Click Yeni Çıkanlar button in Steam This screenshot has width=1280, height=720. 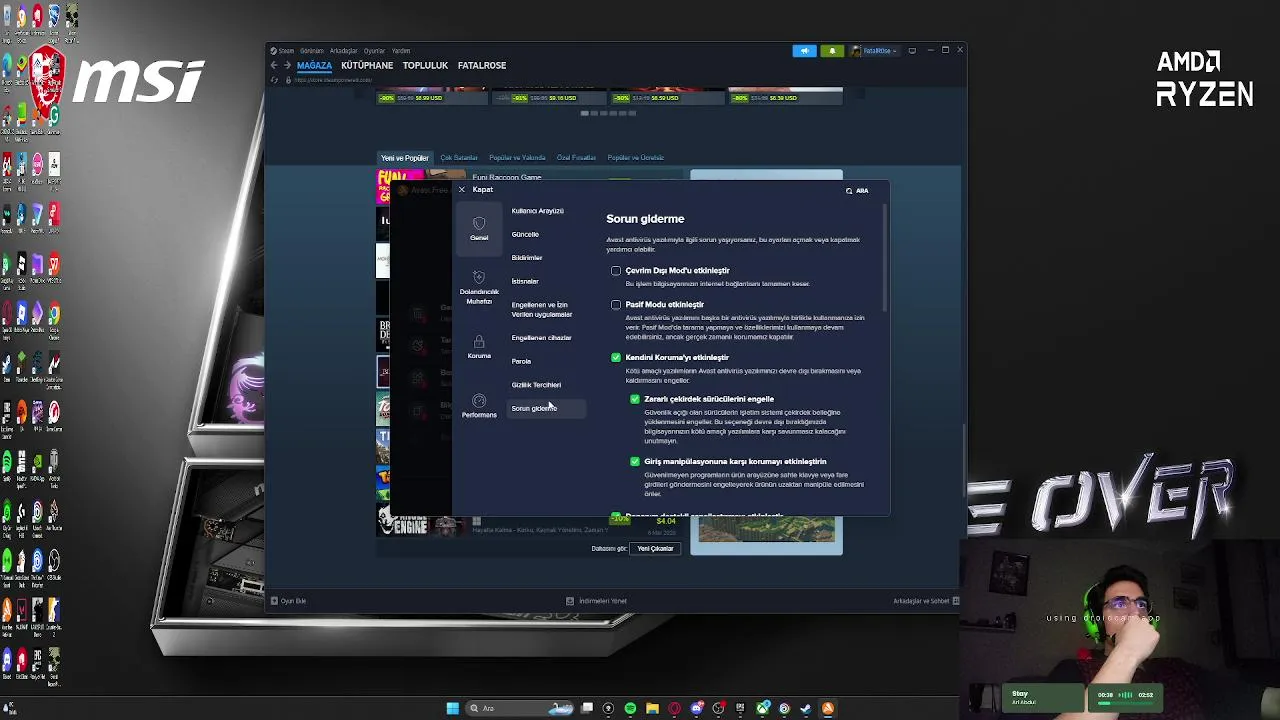coord(656,549)
